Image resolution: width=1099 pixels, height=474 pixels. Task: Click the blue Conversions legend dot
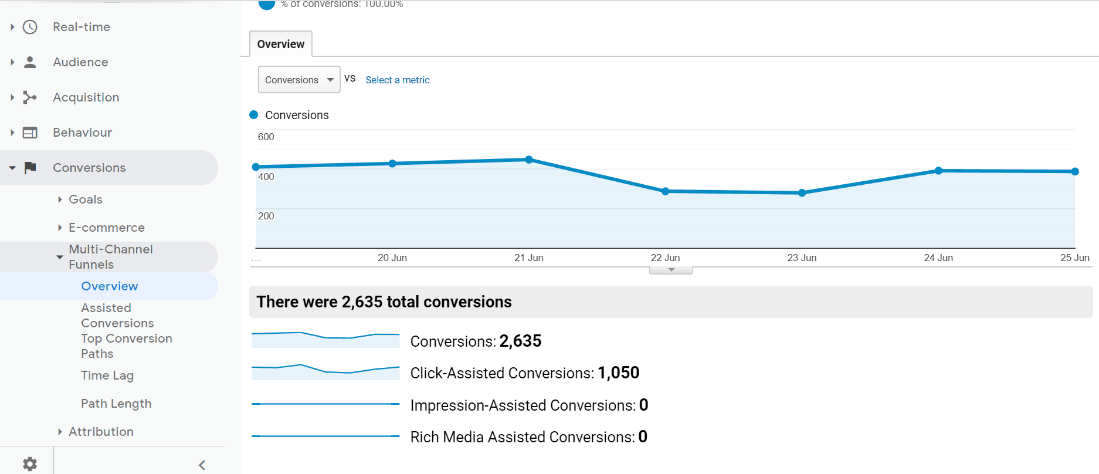[254, 114]
